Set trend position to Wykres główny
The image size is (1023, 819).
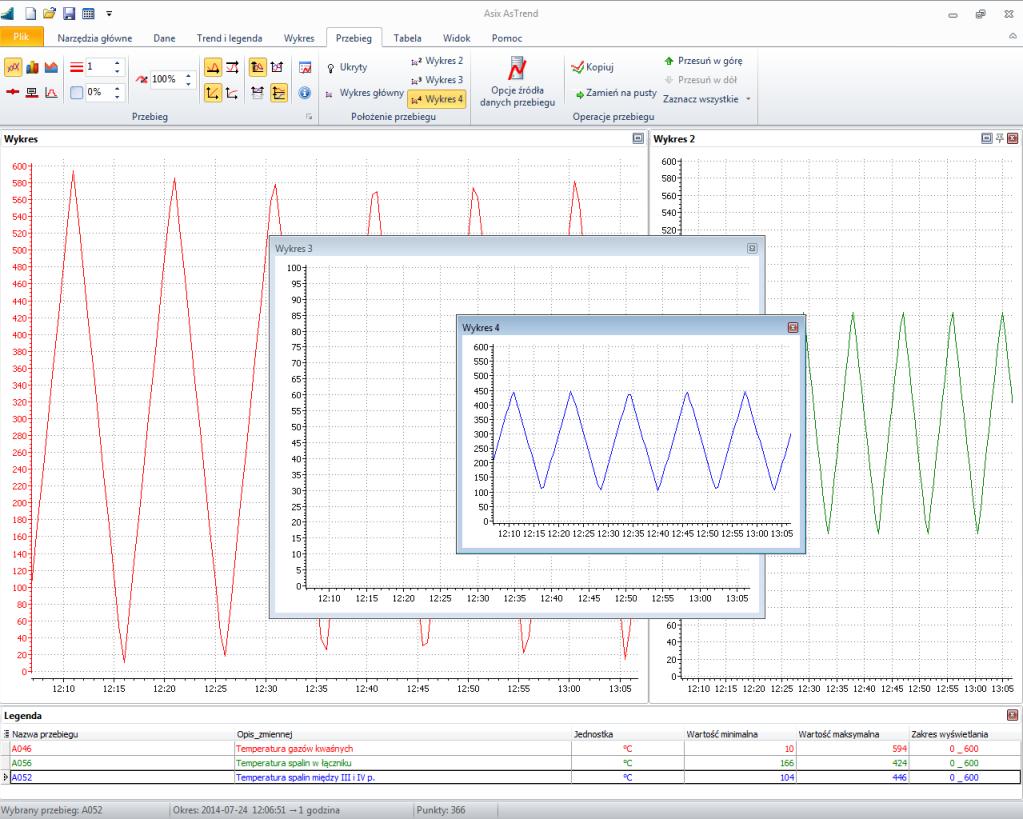pos(364,93)
